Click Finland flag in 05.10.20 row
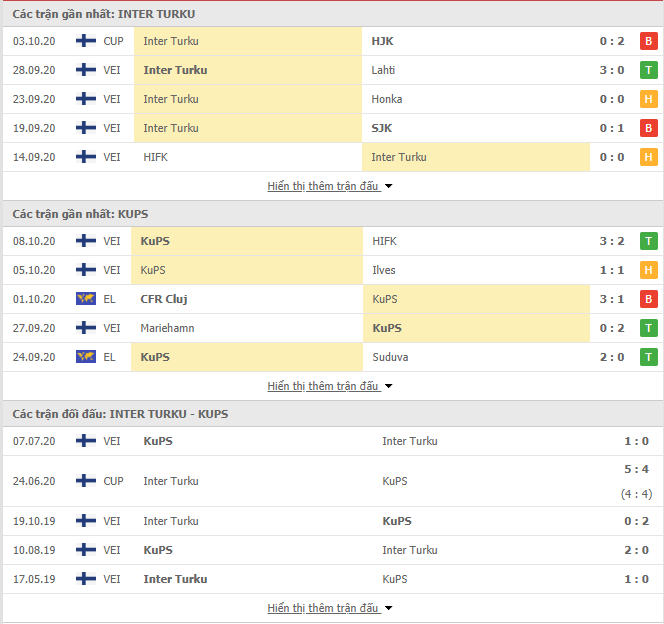664x624 pixels. click(x=86, y=270)
